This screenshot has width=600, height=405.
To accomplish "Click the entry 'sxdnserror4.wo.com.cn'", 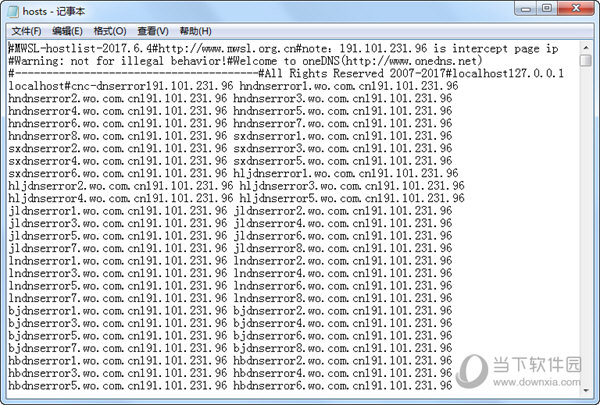I will (x=74, y=161).
